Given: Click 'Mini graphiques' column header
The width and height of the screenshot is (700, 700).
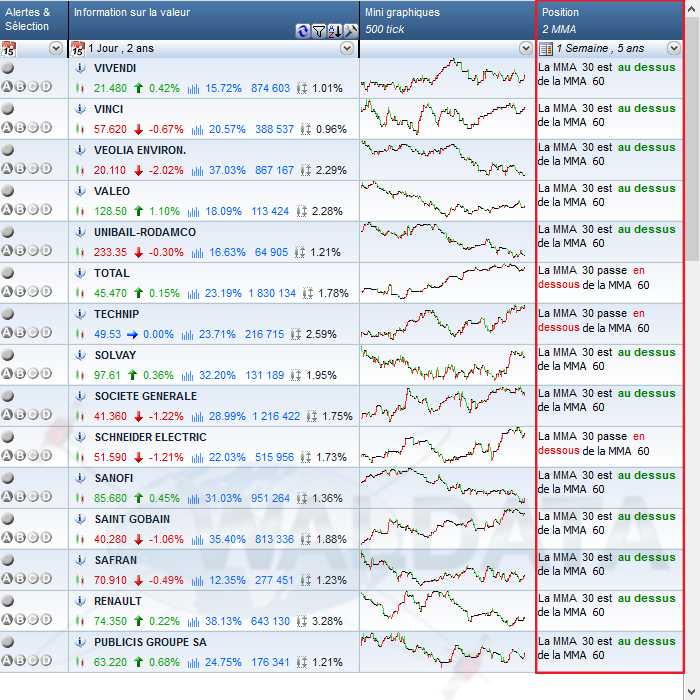Looking at the screenshot, I should pyautogui.click(x=447, y=20).
